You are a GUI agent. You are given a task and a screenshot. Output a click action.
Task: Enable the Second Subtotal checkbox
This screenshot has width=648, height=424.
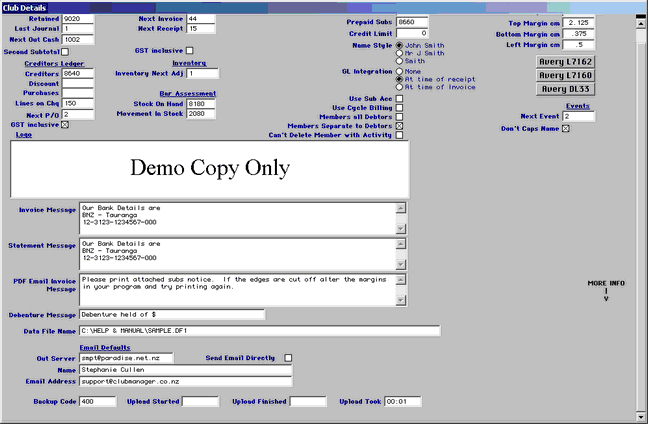point(65,51)
